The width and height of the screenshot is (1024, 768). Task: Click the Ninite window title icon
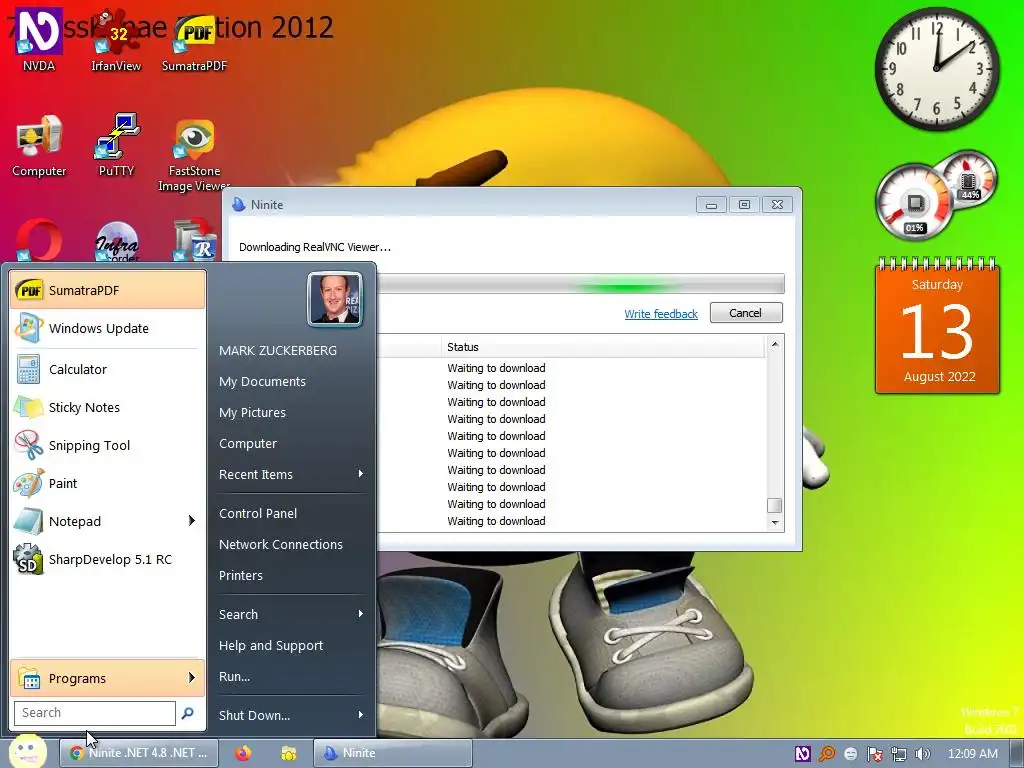tap(239, 204)
